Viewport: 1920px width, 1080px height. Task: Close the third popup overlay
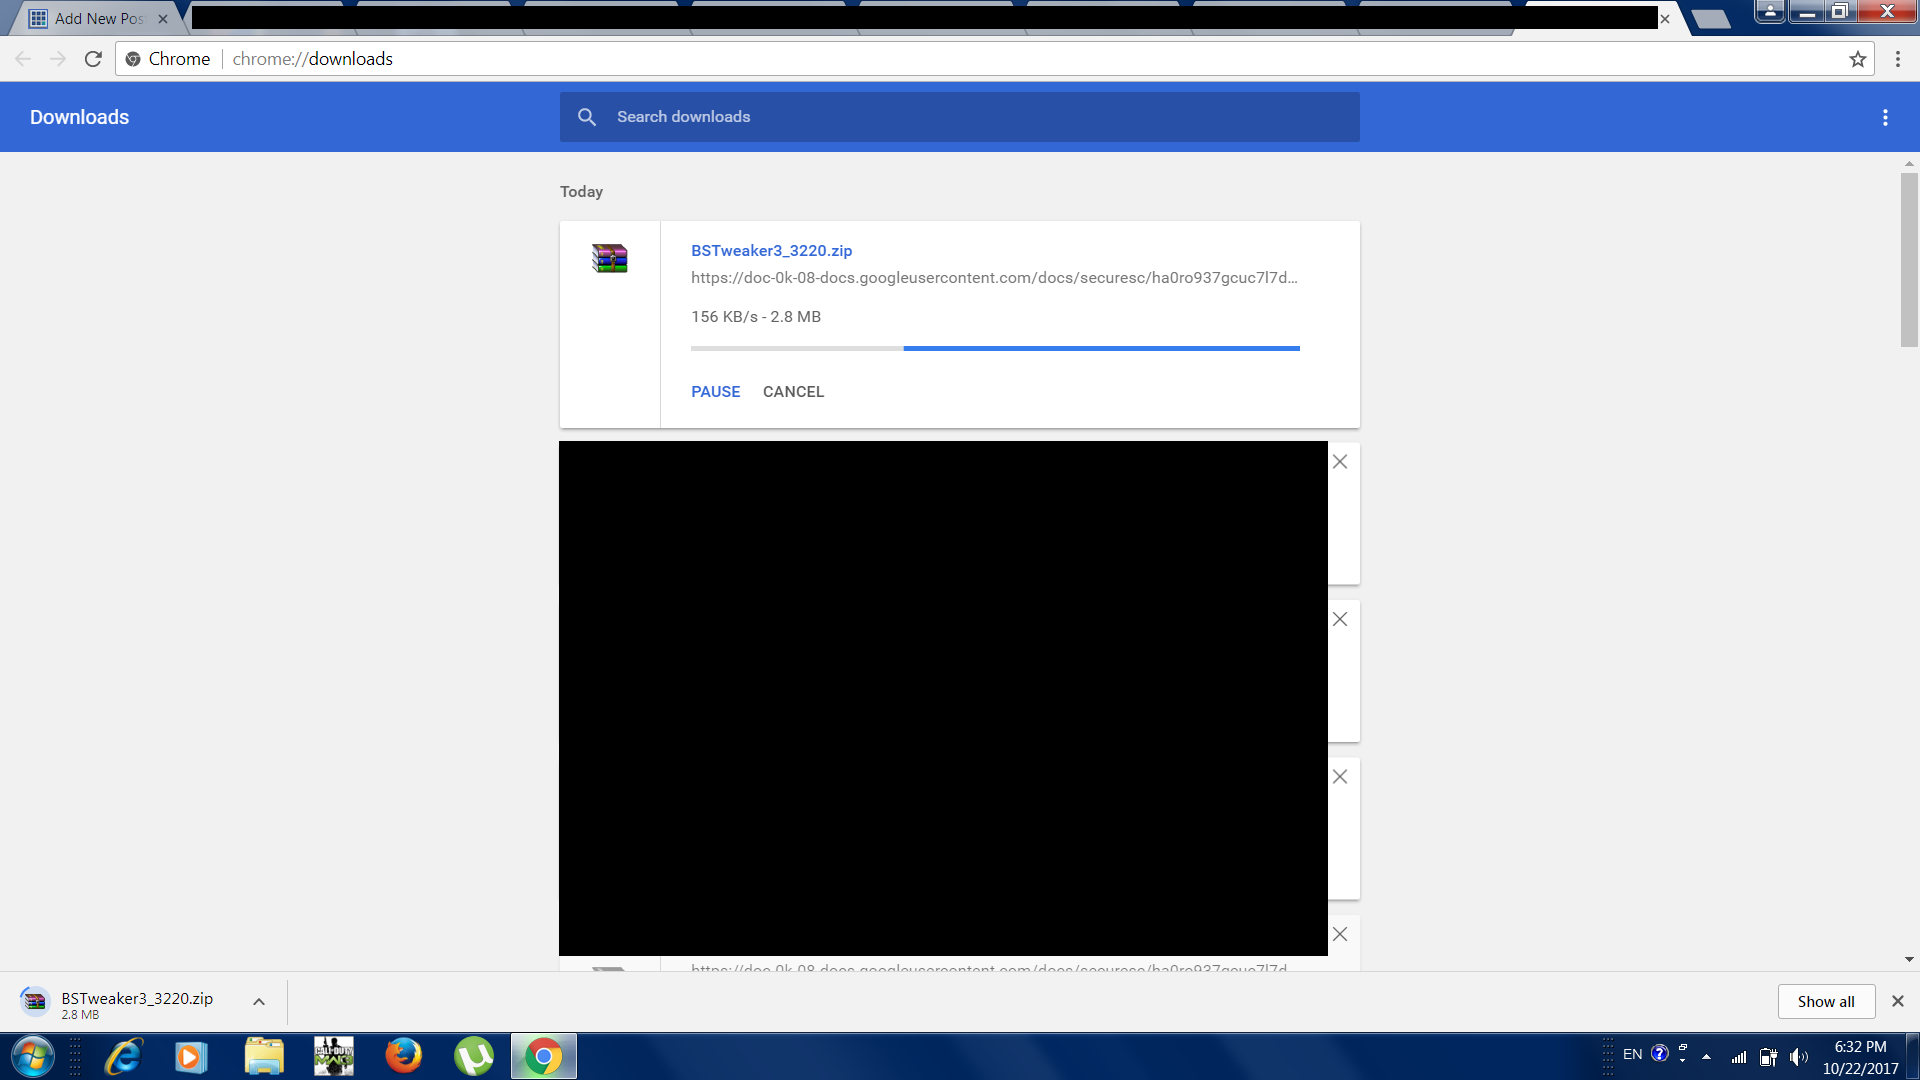pyautogui.click(x=1338, y=777)
